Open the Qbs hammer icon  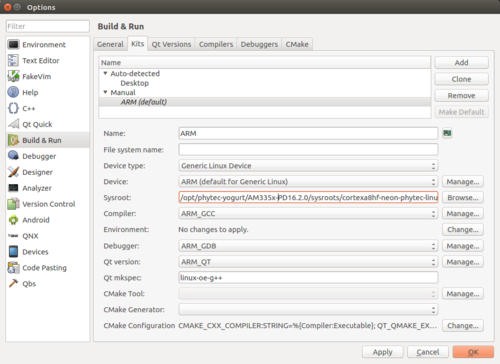tap(13, 283)
